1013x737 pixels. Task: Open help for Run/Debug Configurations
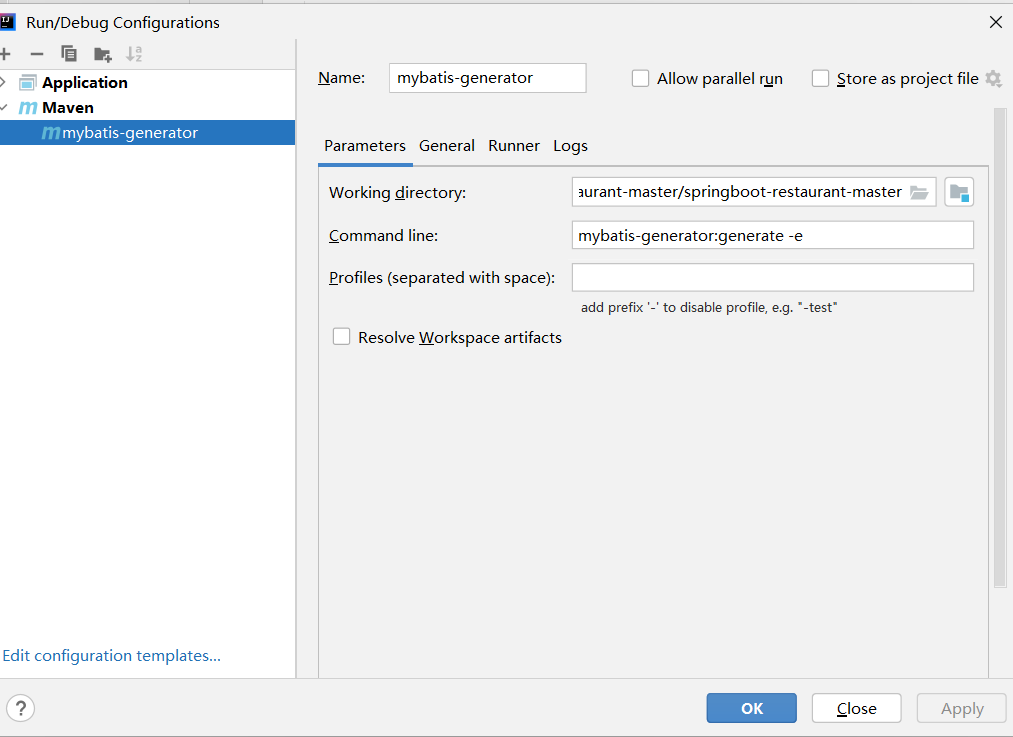click(21, 709)
